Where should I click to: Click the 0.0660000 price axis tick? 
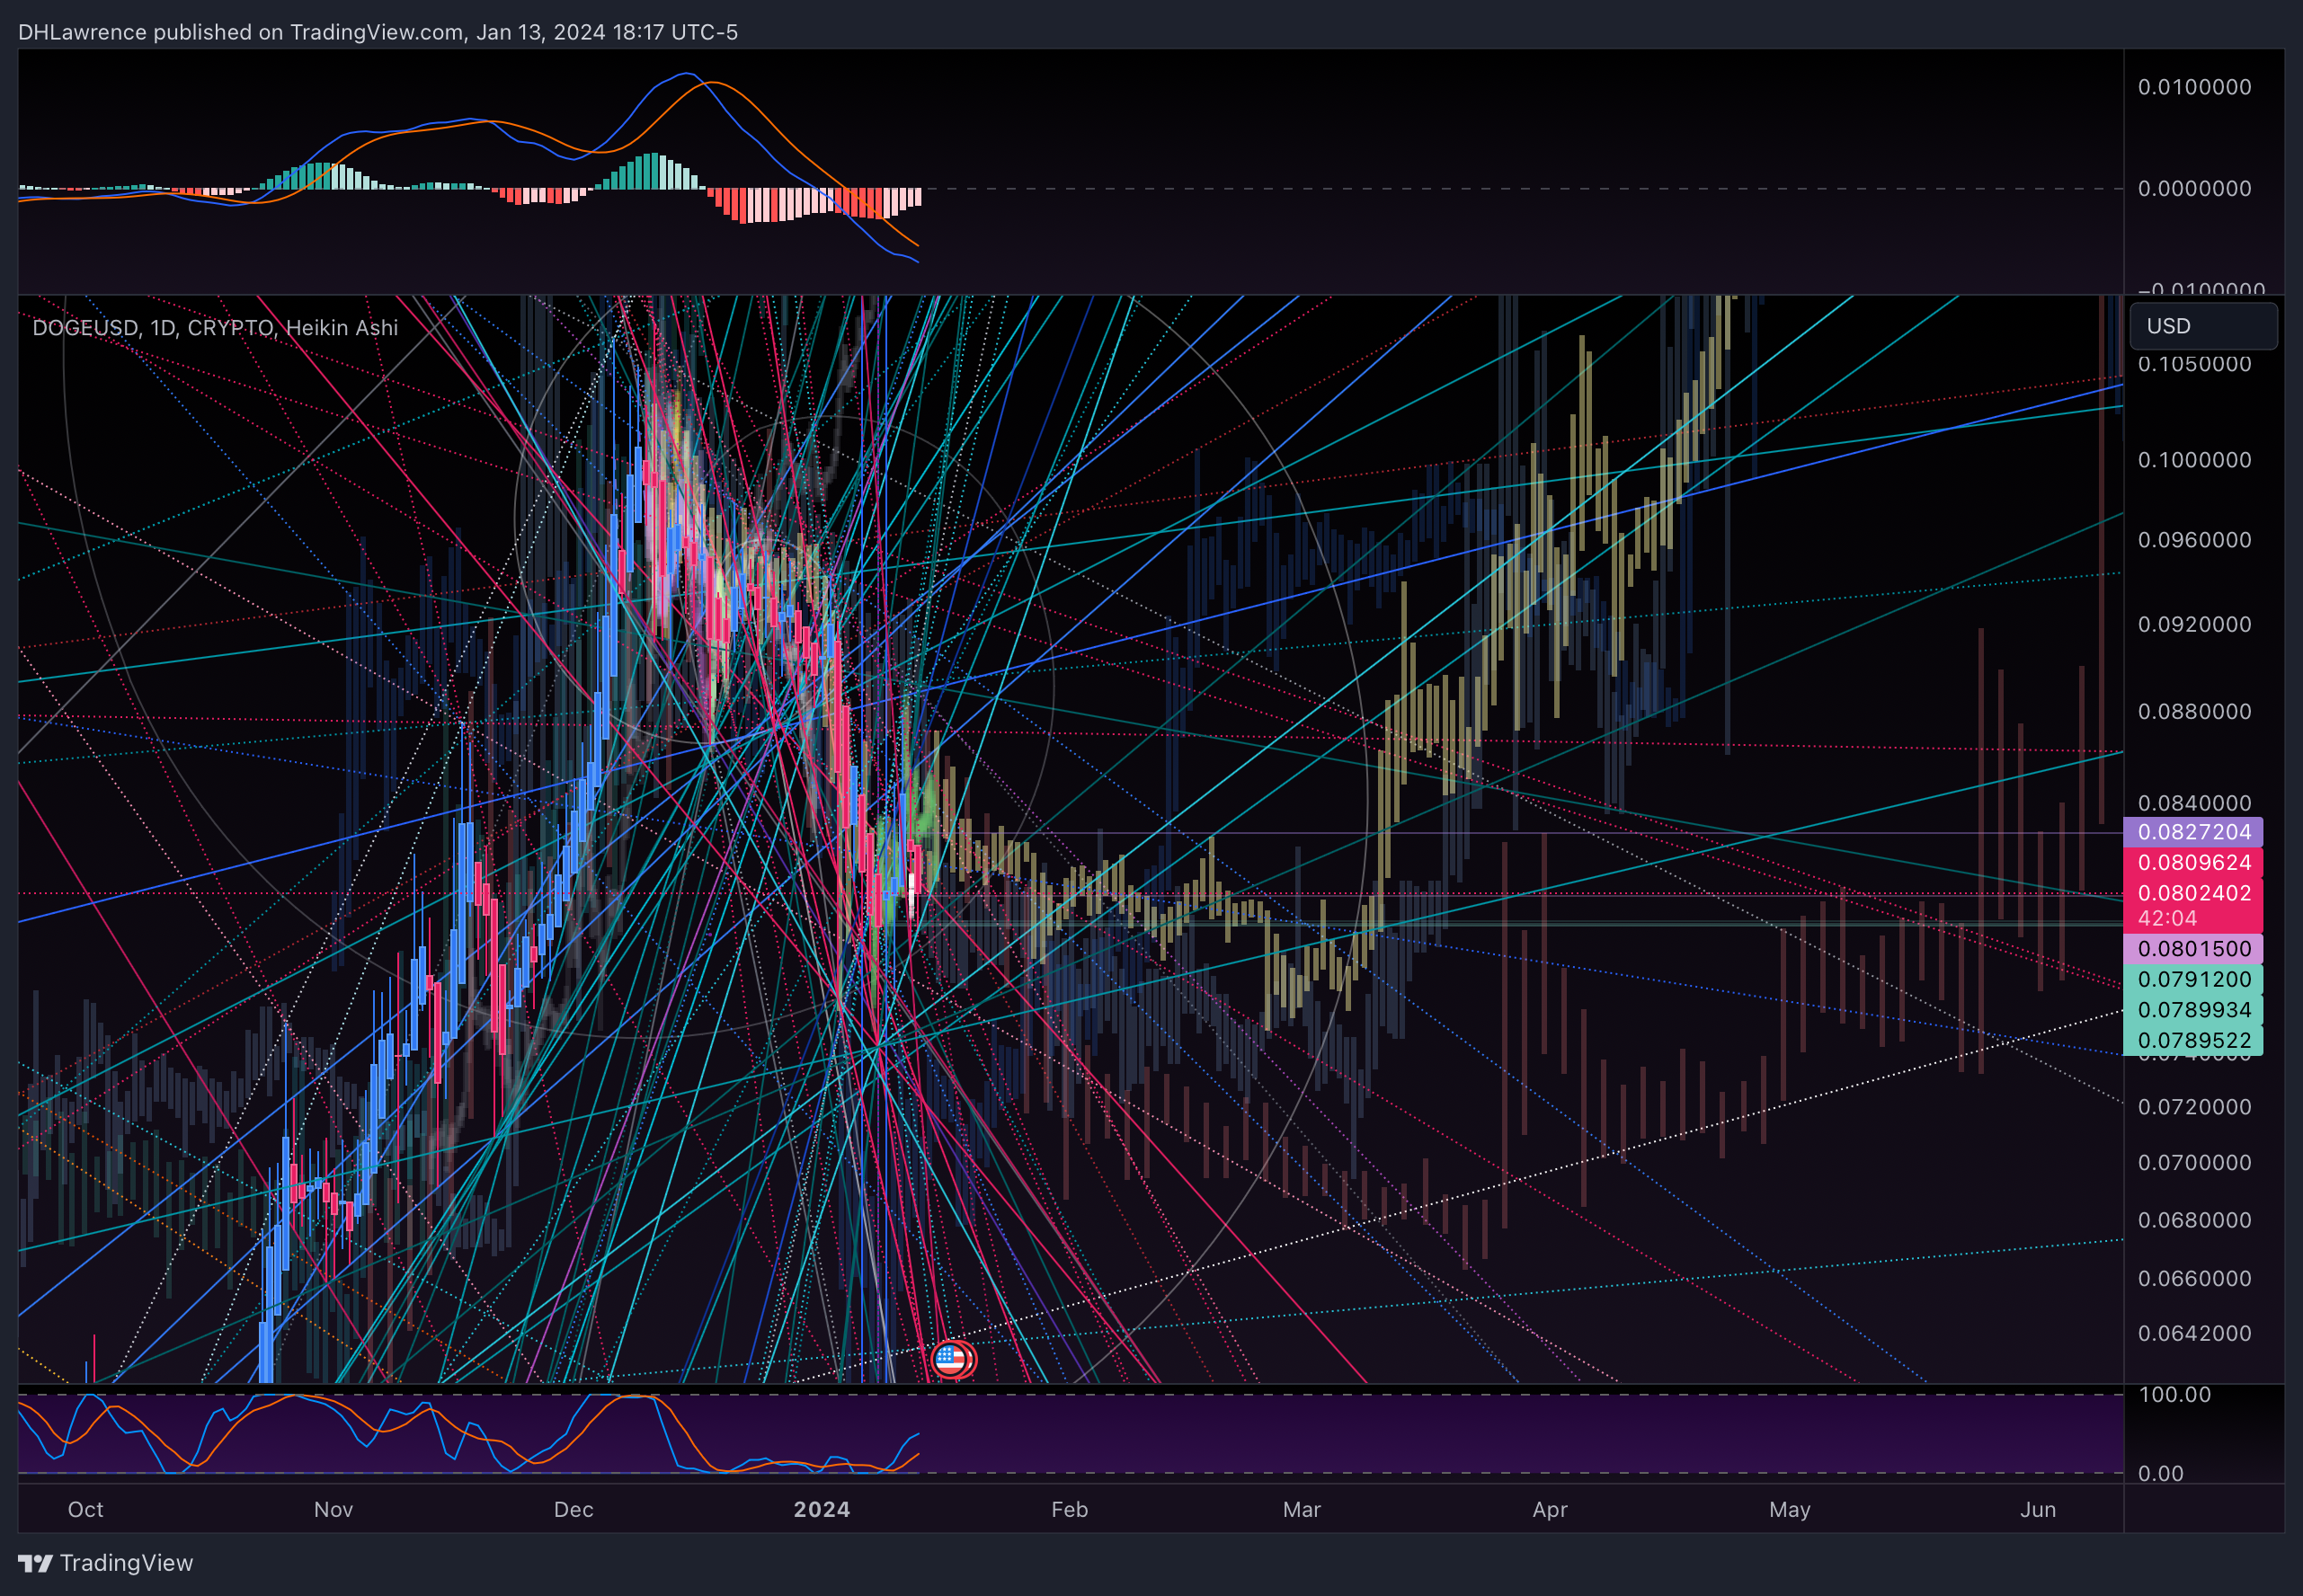tap(2194, 1279)
